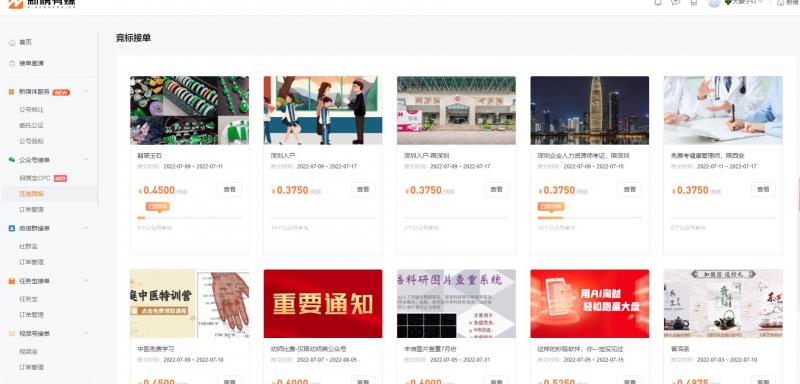
Task: Click the 视频号接单 infinity icon
Action: [12, 333]
